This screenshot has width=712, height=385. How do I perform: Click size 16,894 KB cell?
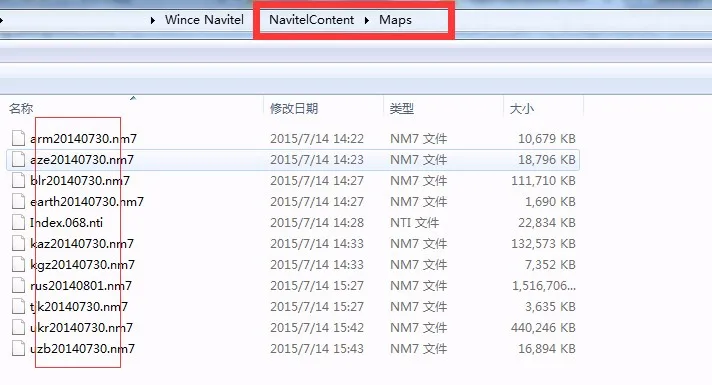click(x=547, y=349)
